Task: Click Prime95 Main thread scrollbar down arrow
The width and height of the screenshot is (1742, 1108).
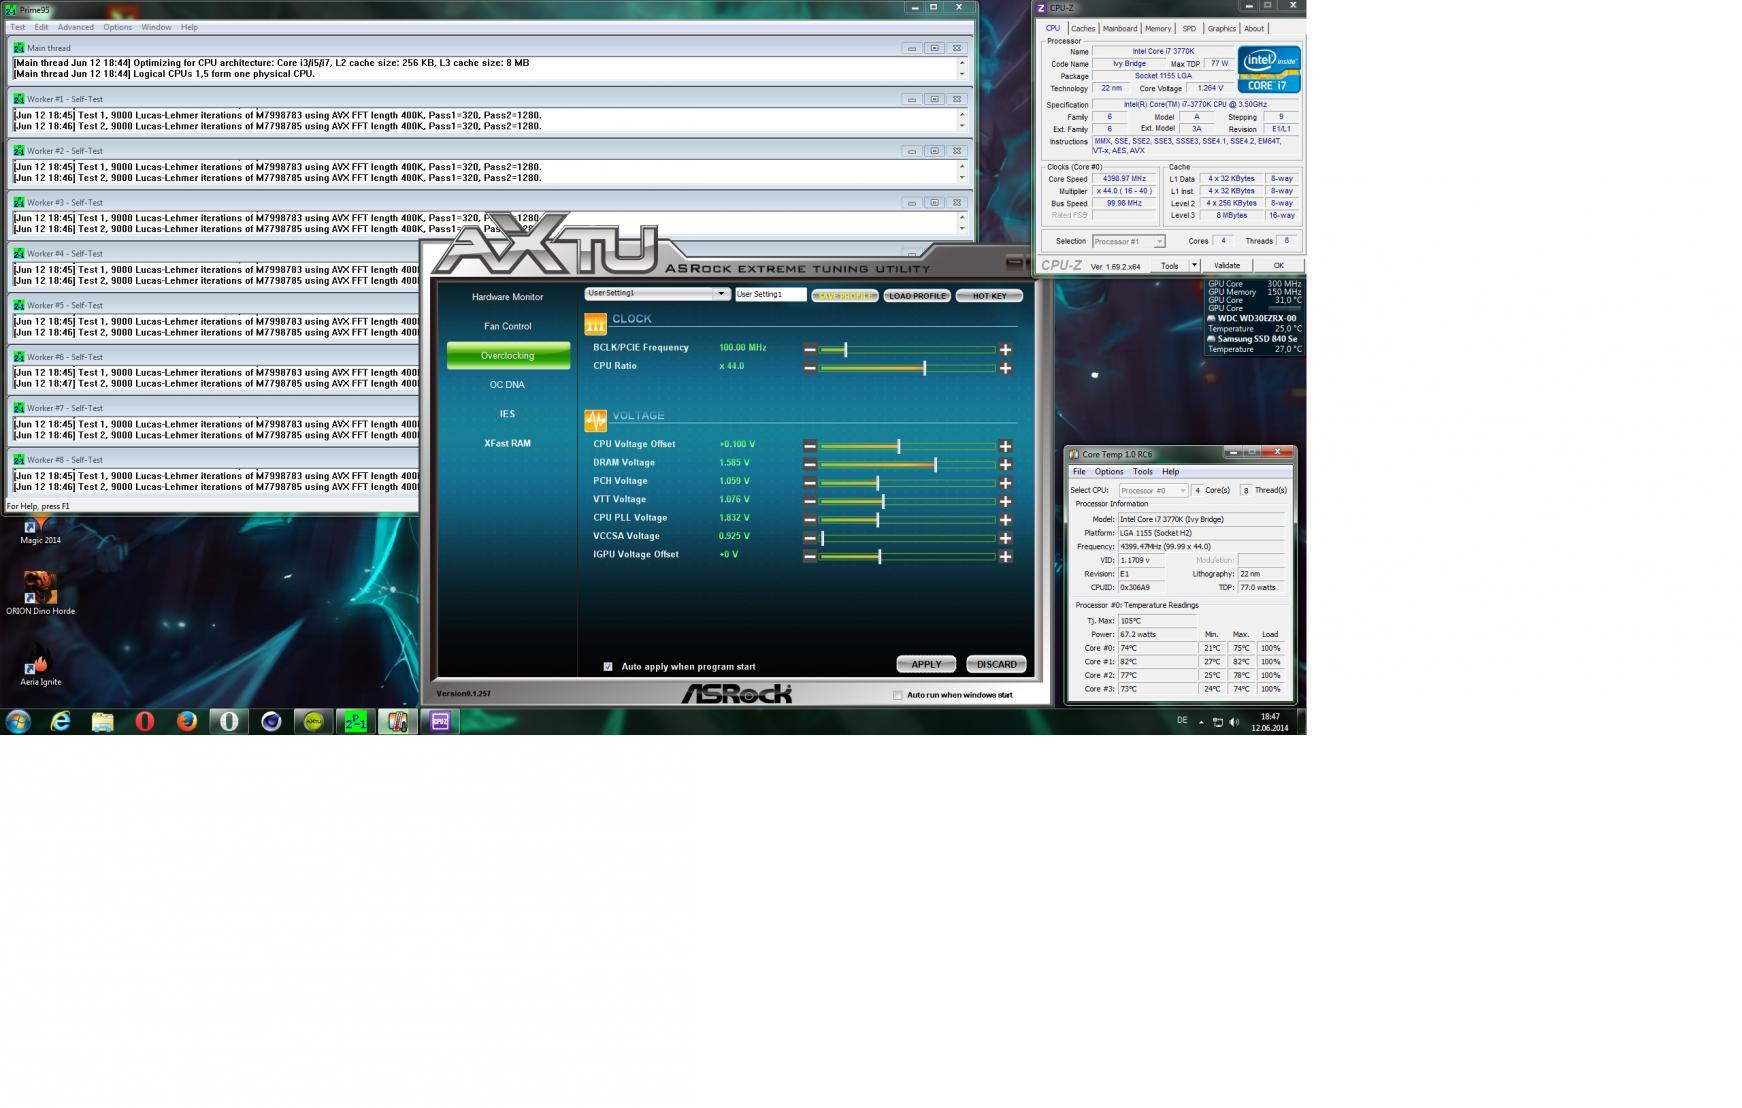Action: [x=962, y=74]
